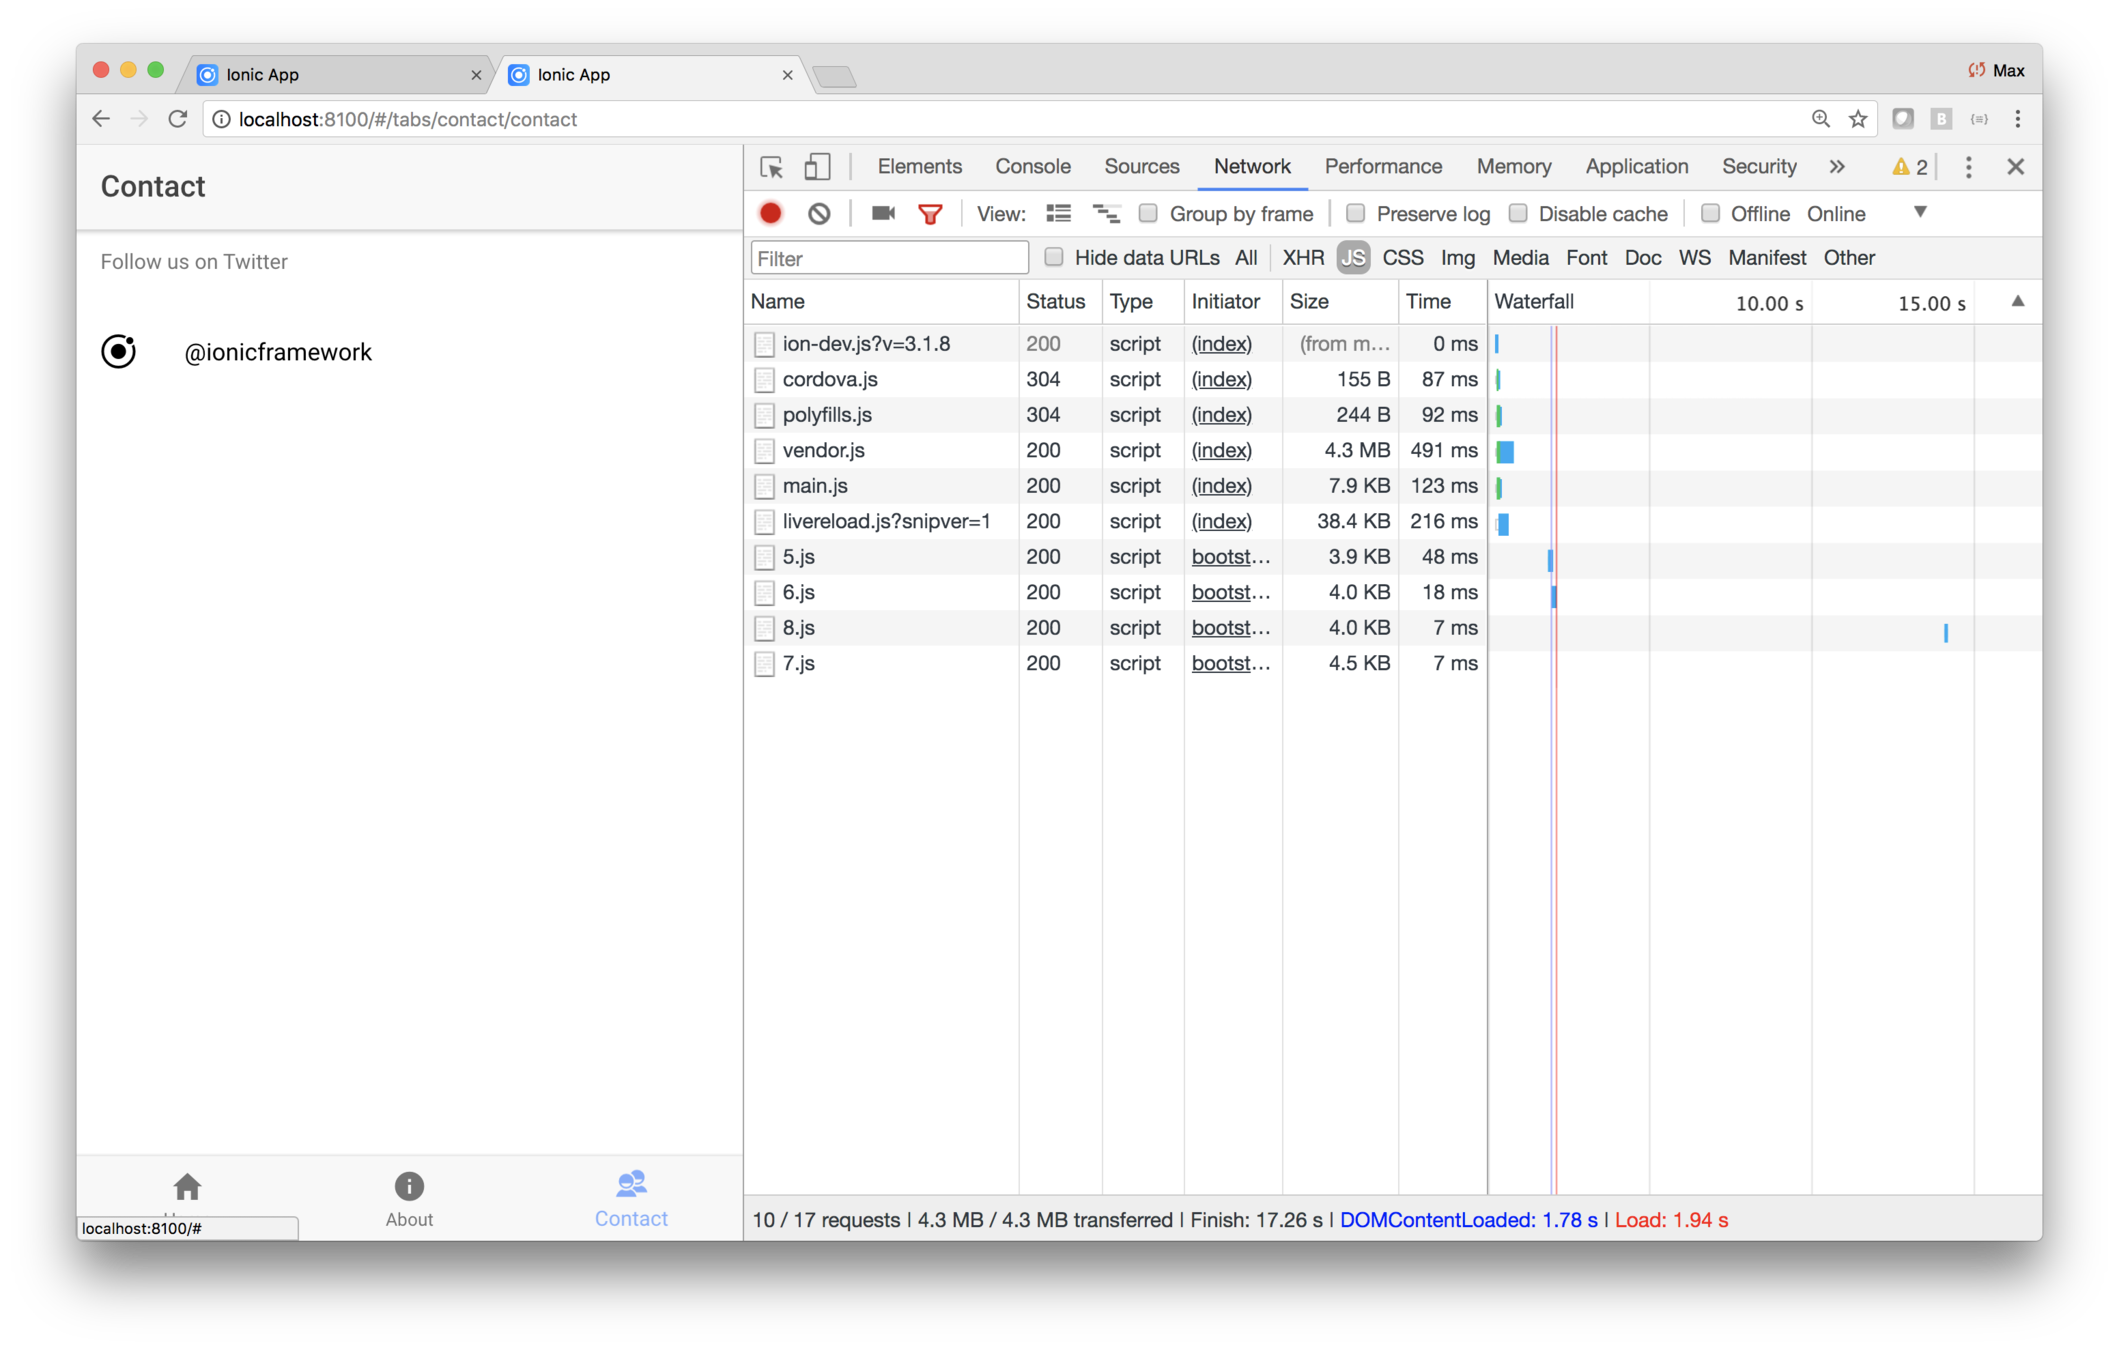Screen dimensions: 2119x1350
Task: Click the (index) initiator link for vendor.js
Action: (x=1221, y=451)
